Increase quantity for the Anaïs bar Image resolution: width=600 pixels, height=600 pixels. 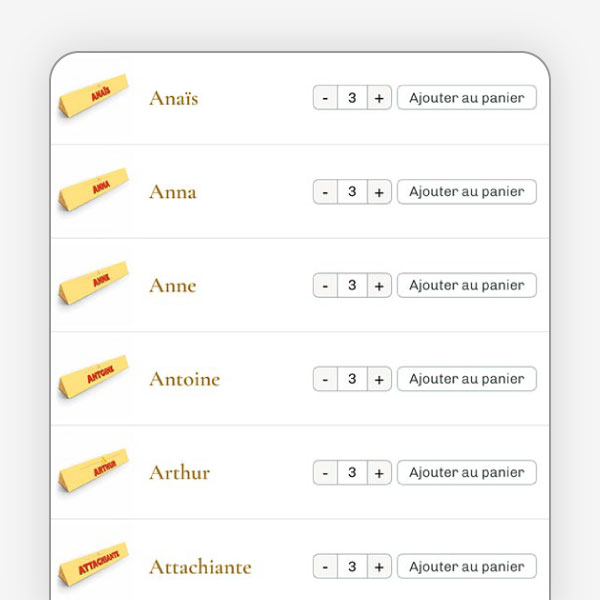pos(379,98)
